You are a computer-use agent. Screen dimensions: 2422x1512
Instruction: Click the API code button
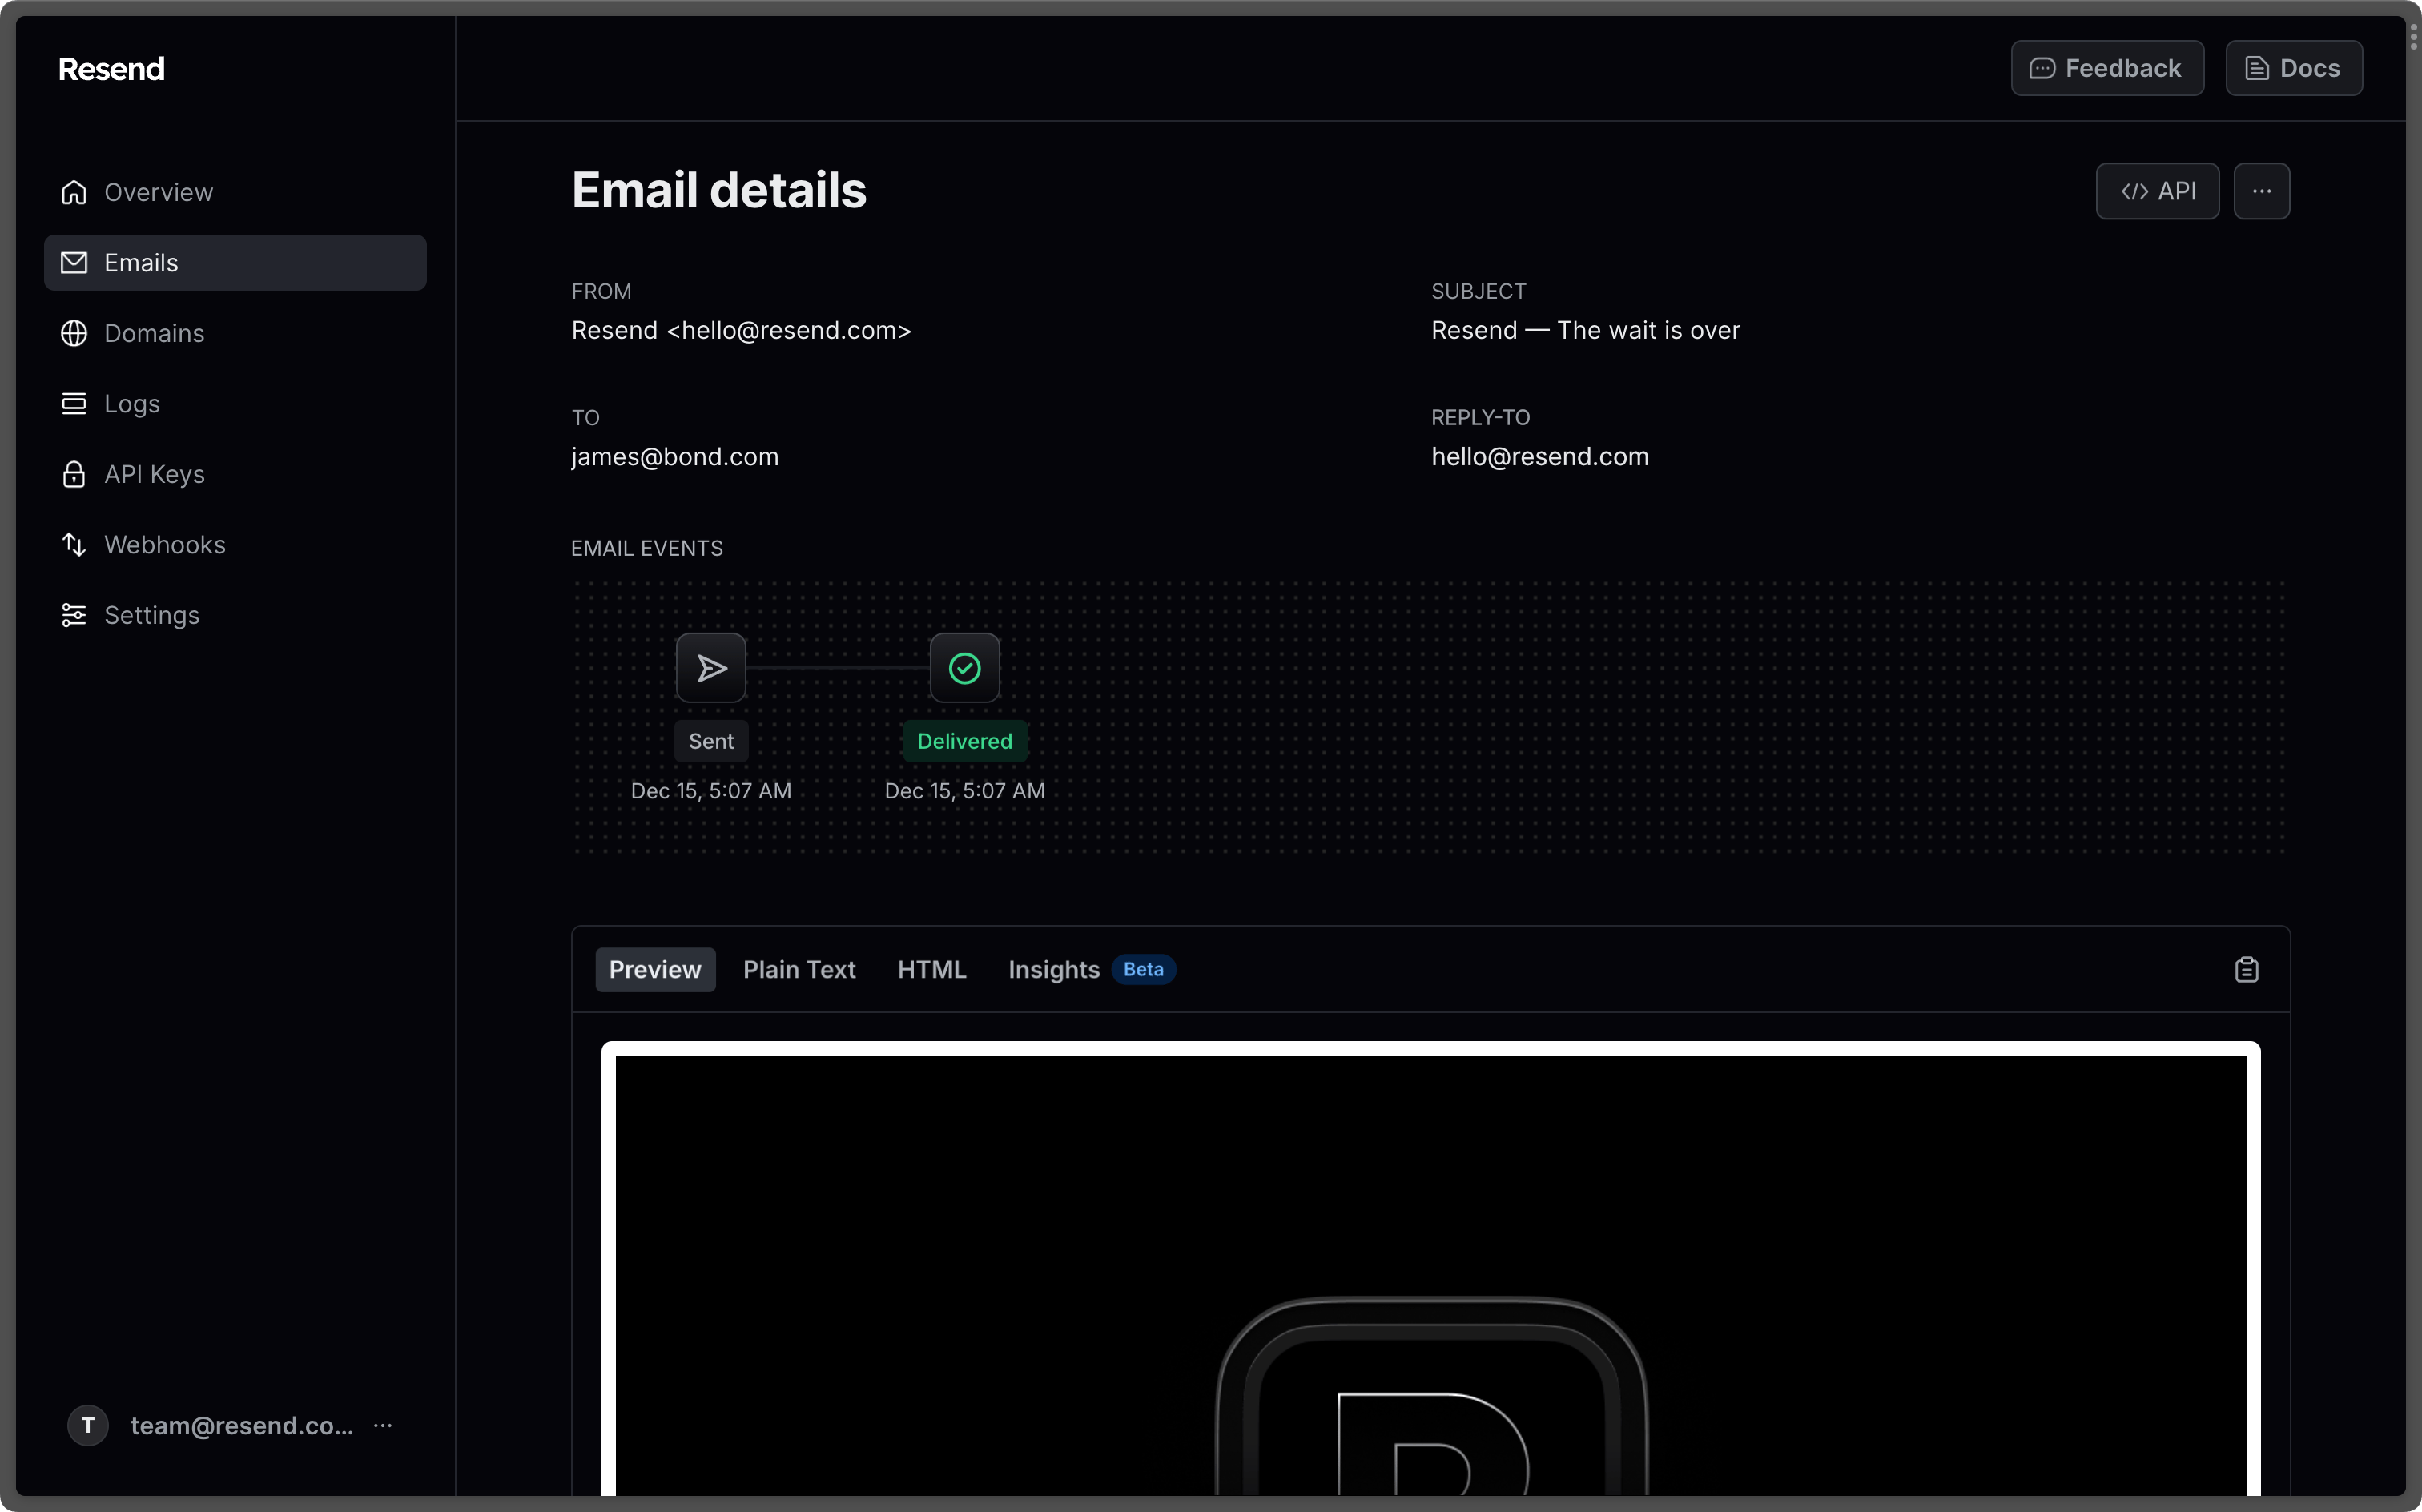click(x=2157, y=191)
